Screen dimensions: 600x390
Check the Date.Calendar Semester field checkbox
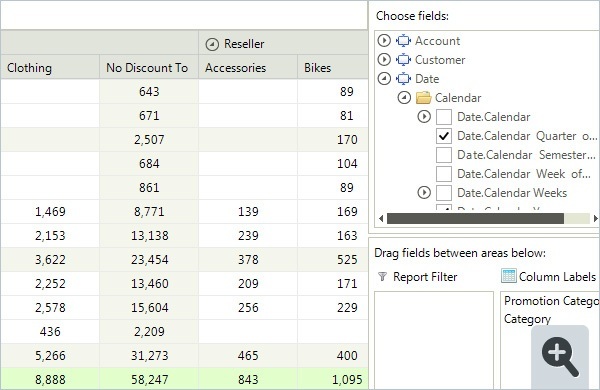tap(444, 155)
